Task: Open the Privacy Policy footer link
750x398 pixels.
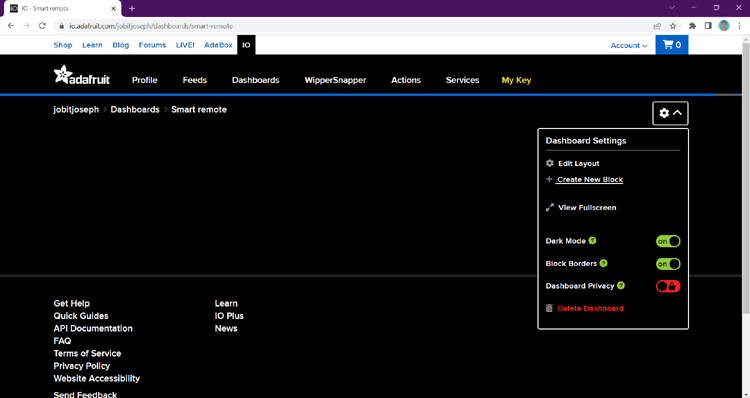Action: pyautogui.click(x=81, y=365)
